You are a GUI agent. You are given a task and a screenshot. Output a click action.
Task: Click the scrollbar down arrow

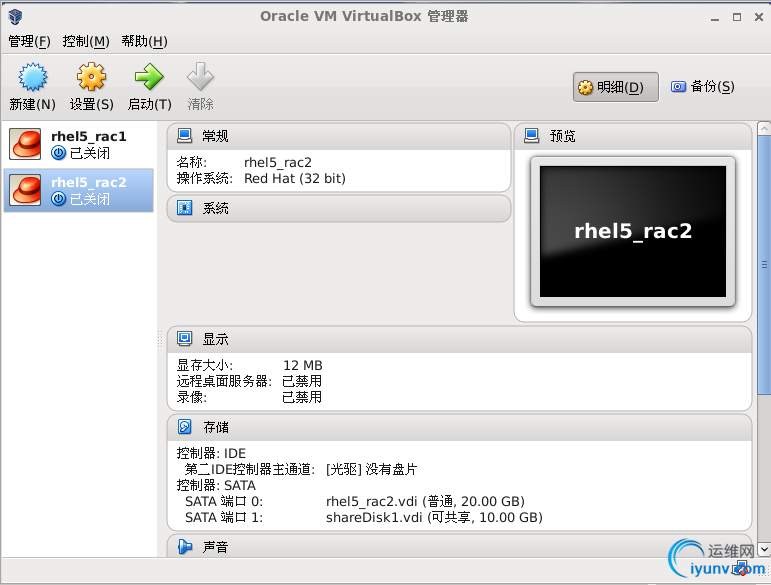(x=764, y=549)
